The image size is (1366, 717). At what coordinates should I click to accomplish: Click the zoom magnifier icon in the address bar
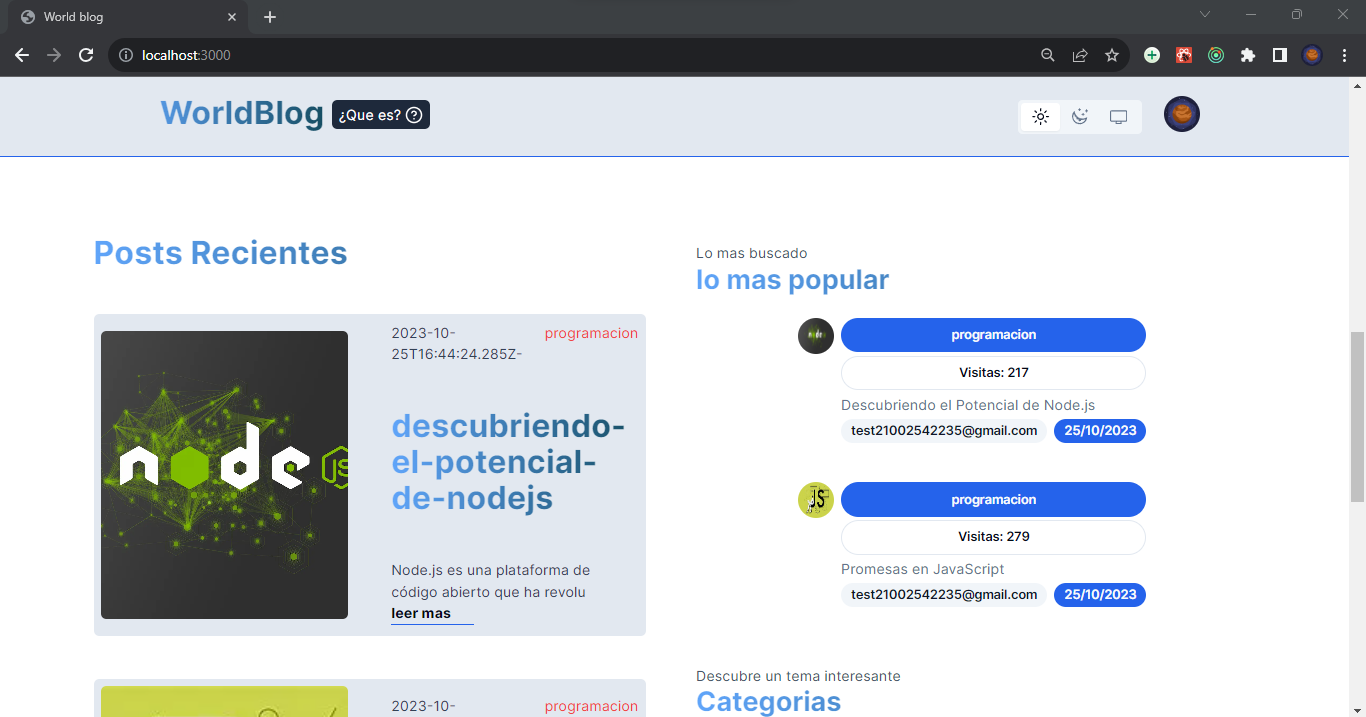click(1047, 55)
